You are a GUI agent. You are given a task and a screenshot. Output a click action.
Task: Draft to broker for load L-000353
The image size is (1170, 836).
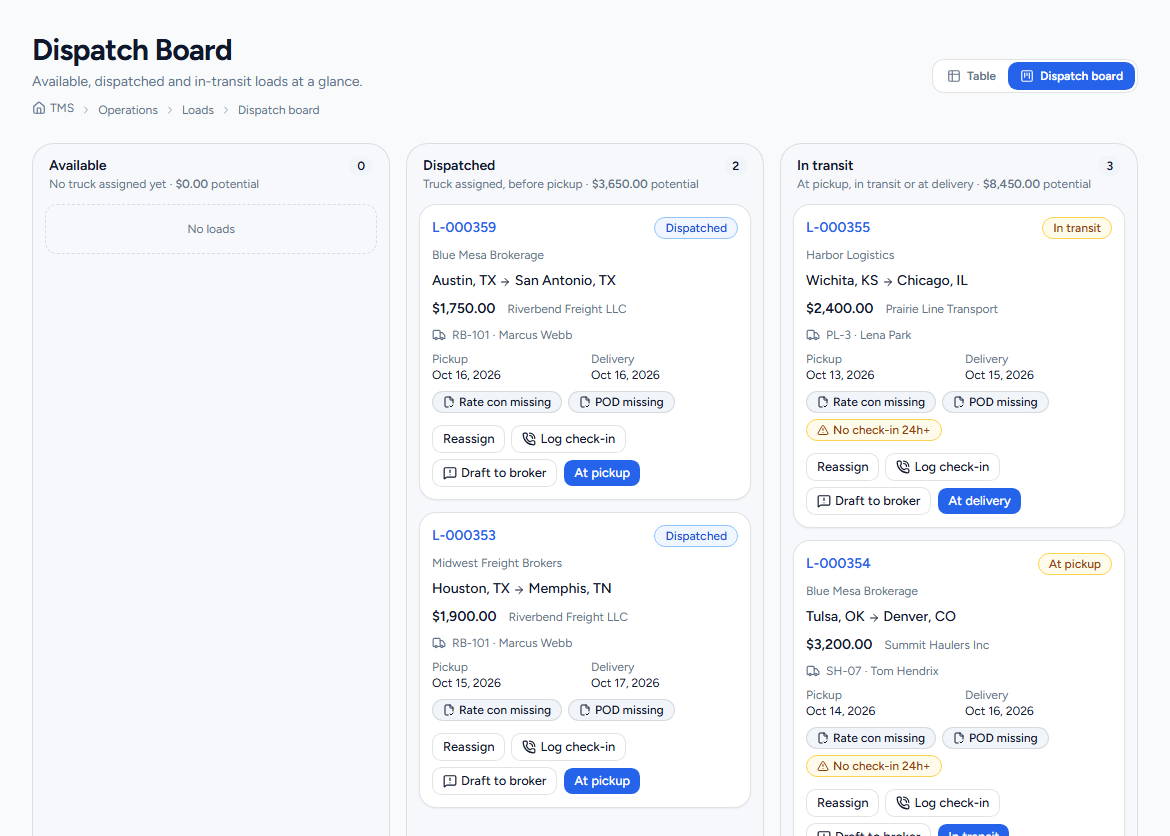point(495,781)
